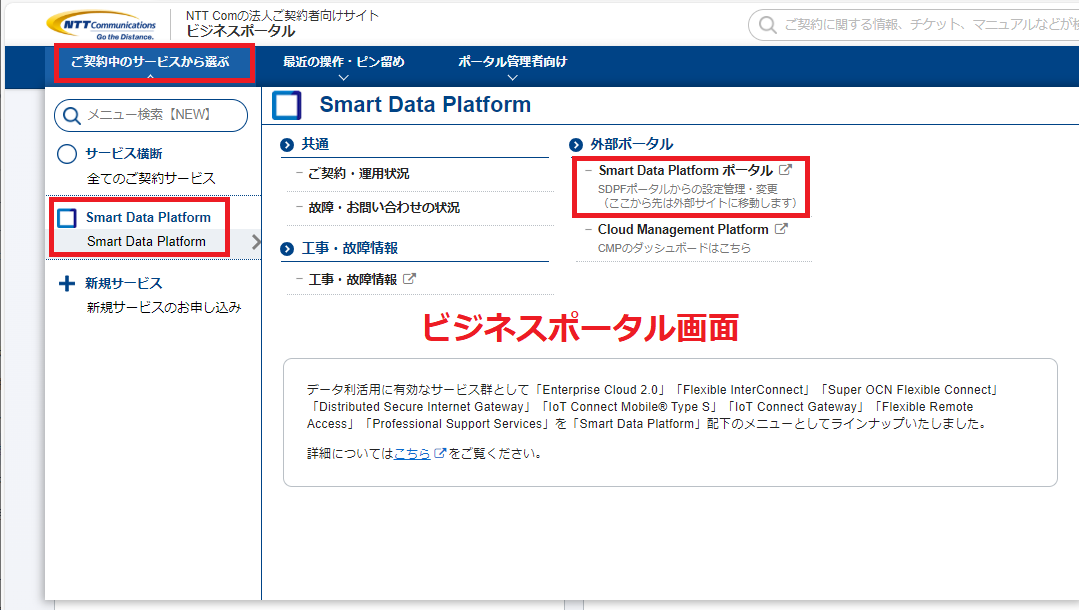Click the circle icon beside サービス横断
The height and width of the screenshot is (610, 1079).
pyautogui.click(x=67, y=154)
